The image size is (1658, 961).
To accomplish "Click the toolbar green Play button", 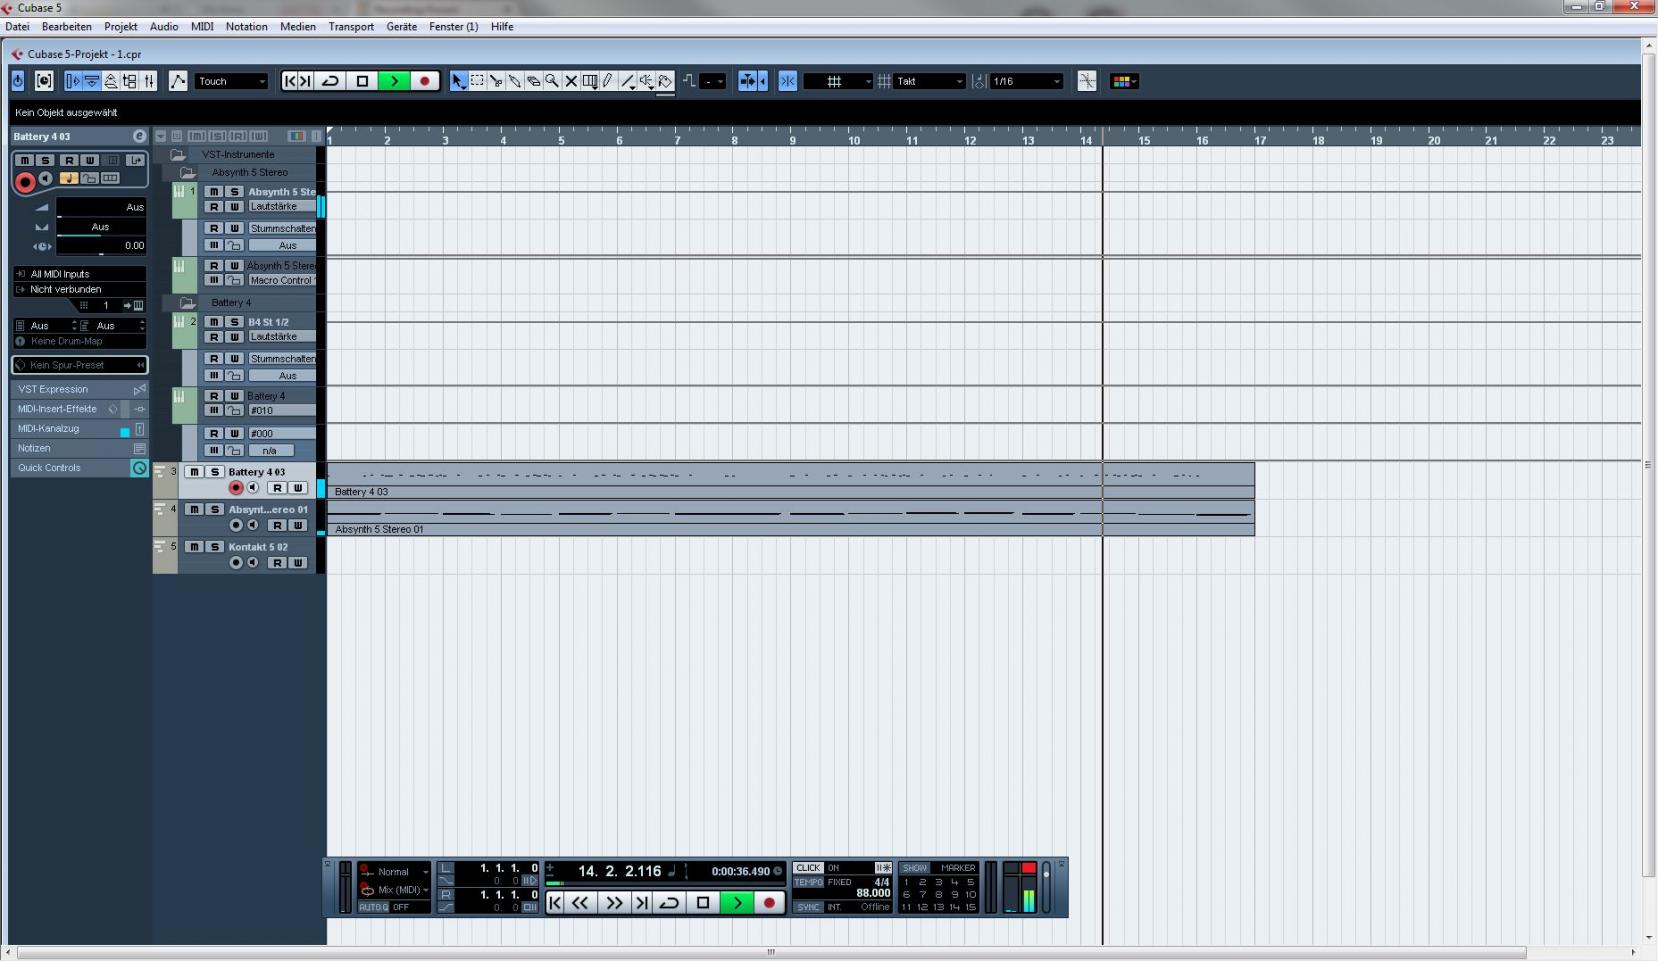I will [x=394, y=81].
